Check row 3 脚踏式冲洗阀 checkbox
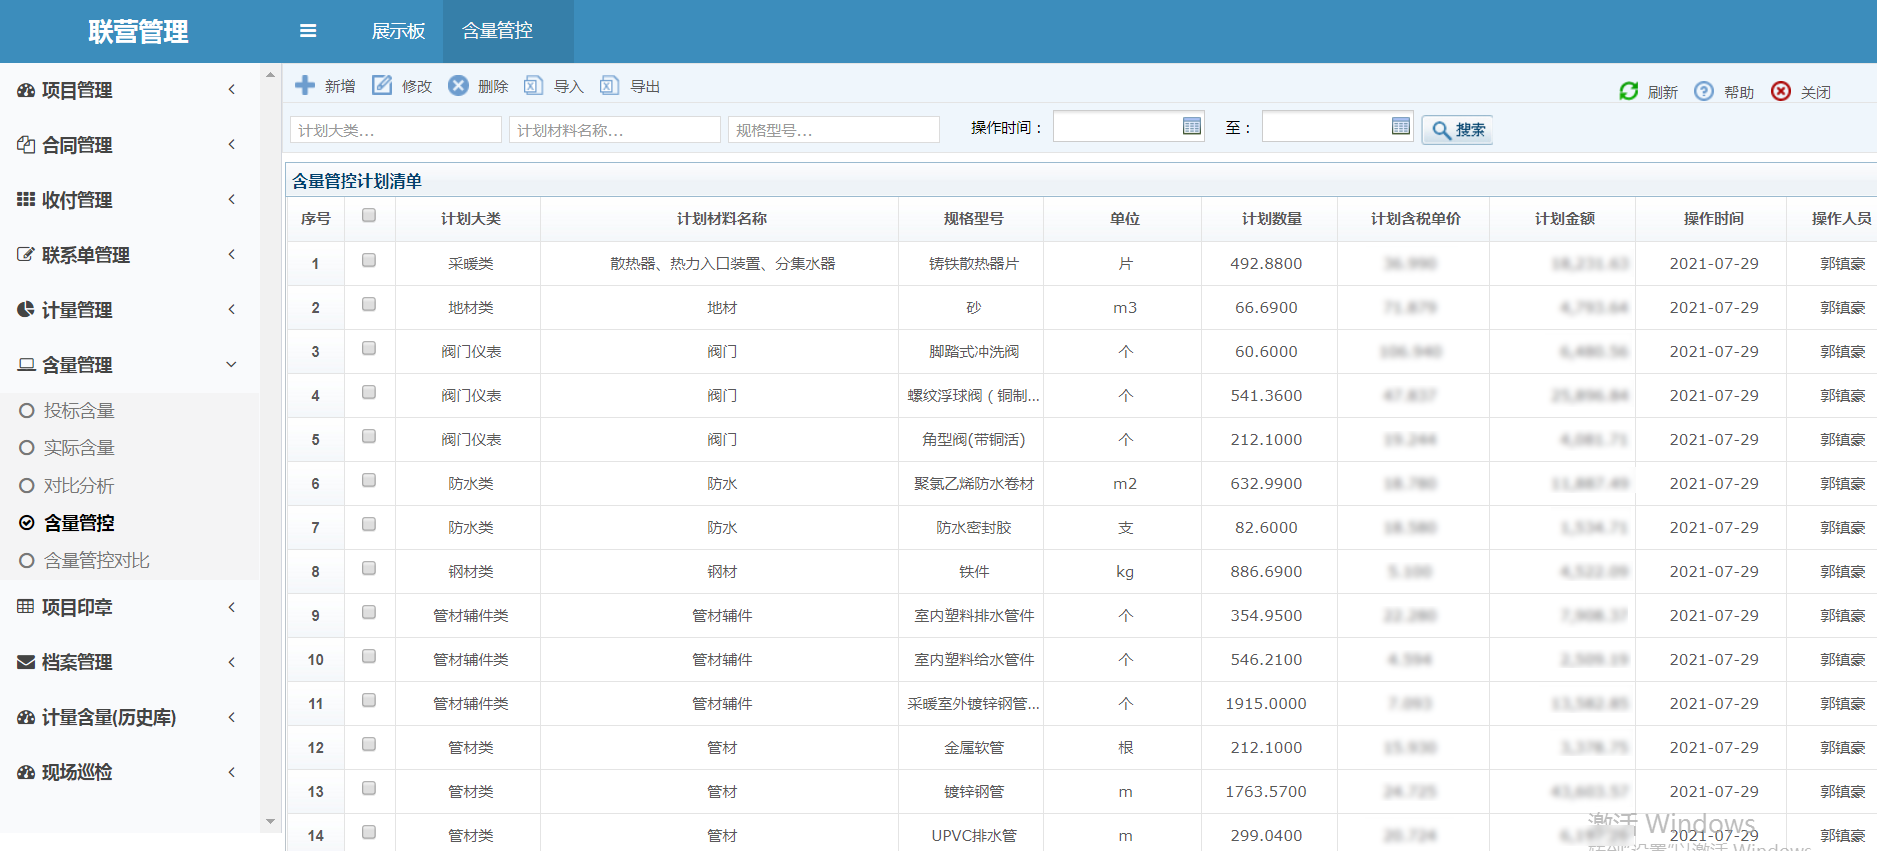 369,348
